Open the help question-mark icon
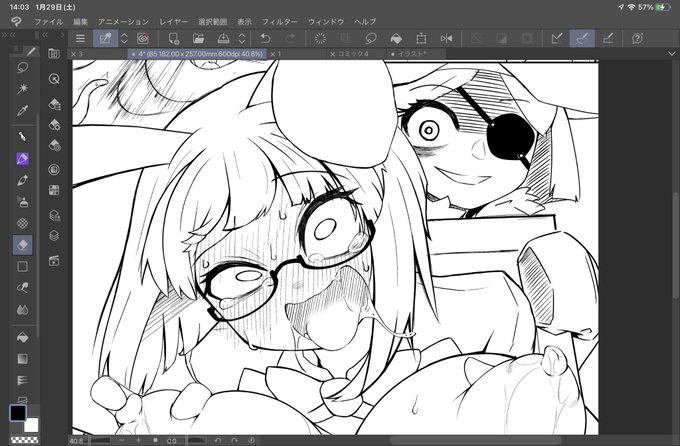 (x=637, y=39)
